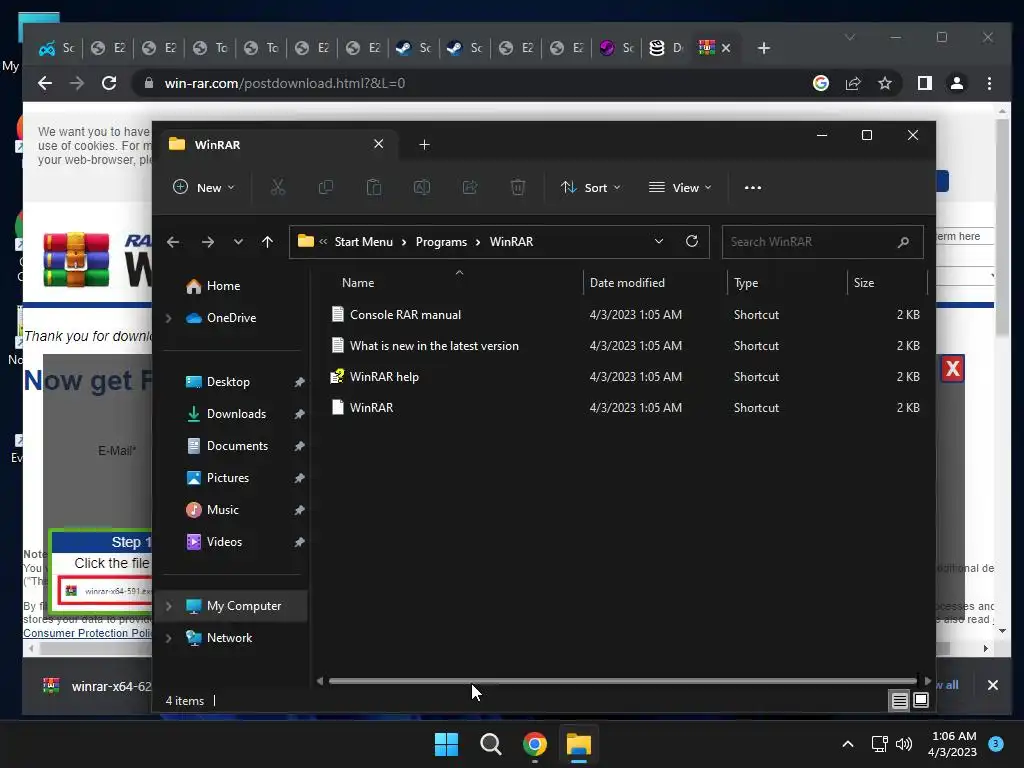The image size is (1024, 768).
Task: Go up one folder level in Explorer
Action: (x=267, y=242)
